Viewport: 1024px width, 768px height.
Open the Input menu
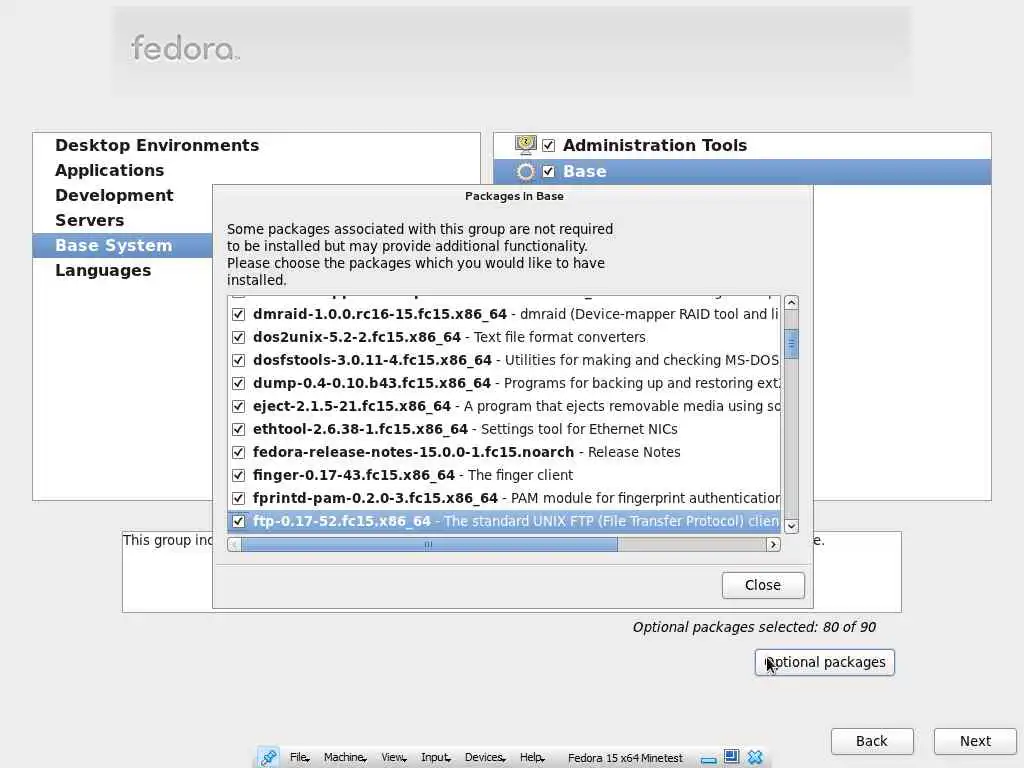point(435,758)
